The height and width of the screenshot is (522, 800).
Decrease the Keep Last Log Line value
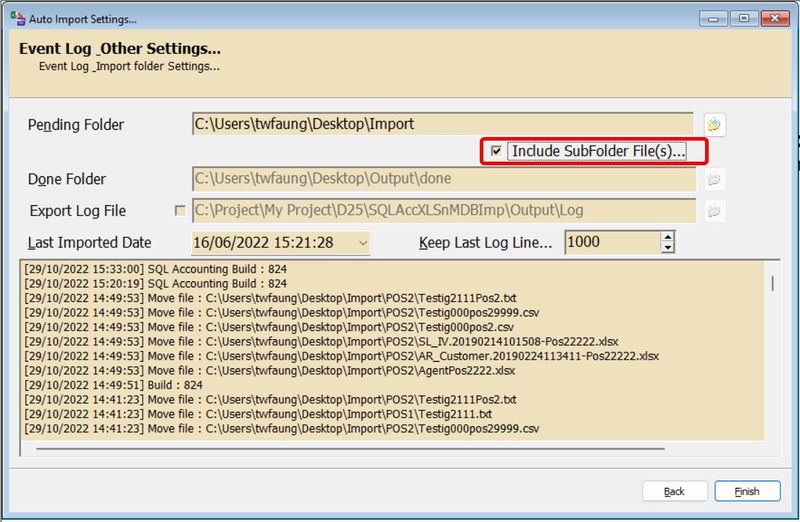point(667,248)
